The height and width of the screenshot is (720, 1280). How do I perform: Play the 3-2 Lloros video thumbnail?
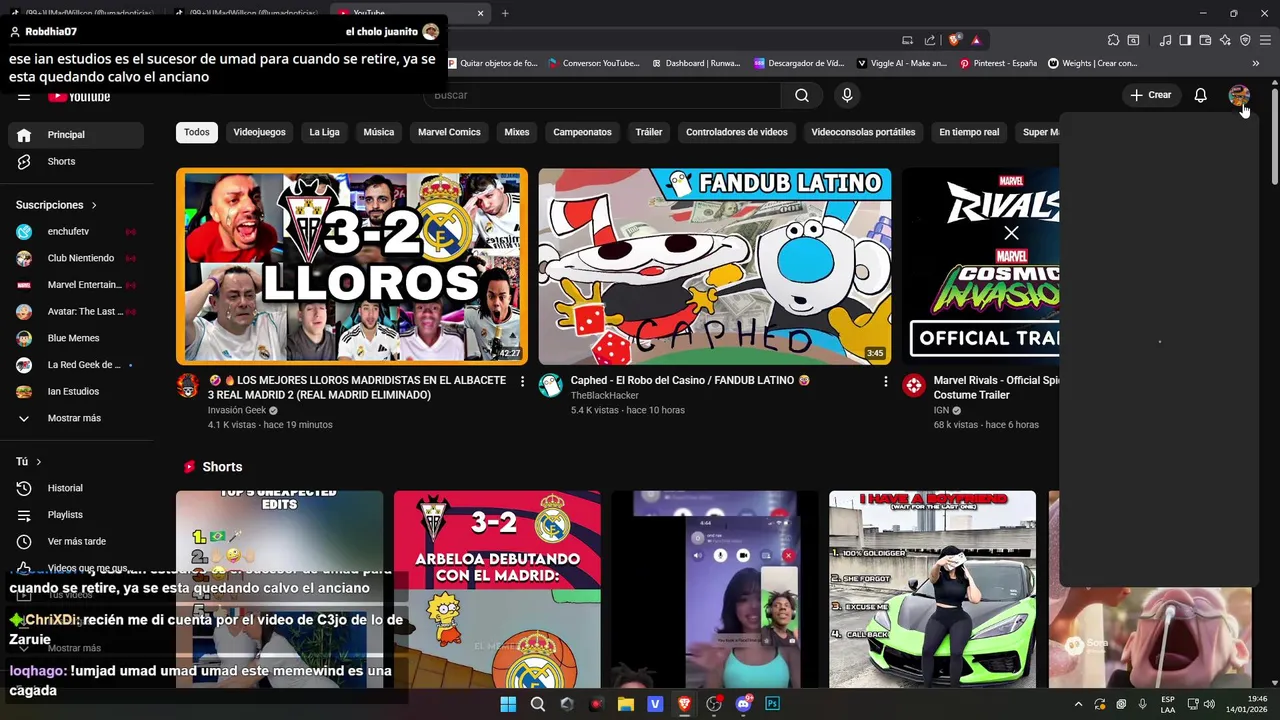(x=352, y=266)
